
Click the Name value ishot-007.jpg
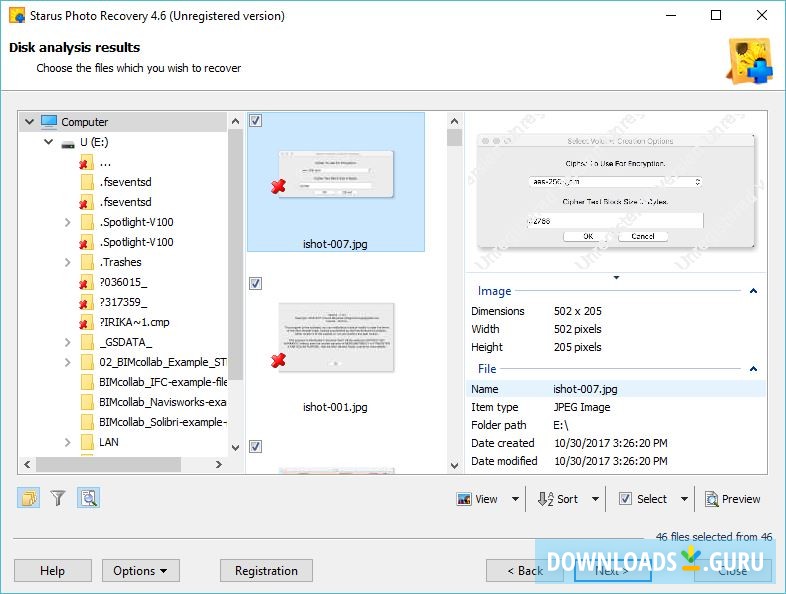(585, 389)
